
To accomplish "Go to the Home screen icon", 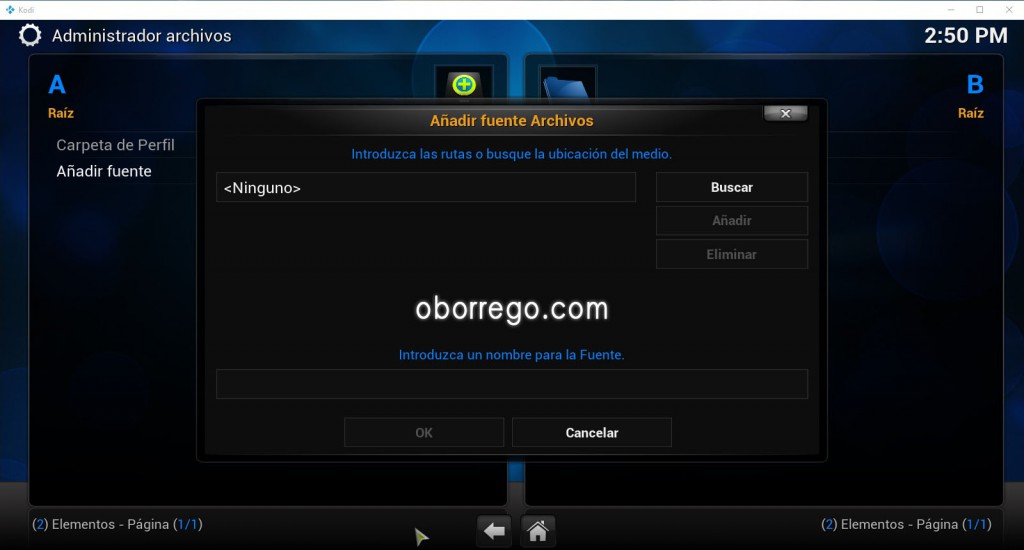I will (537, 531).
